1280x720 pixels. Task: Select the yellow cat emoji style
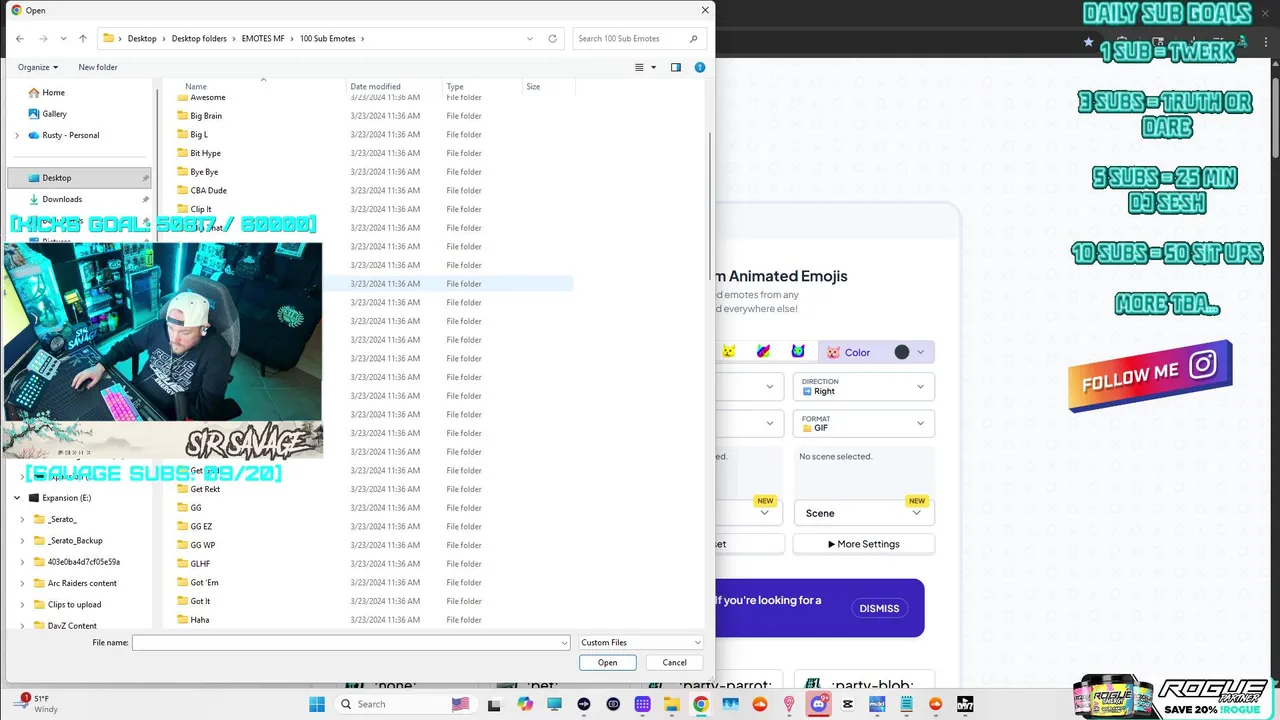729,352
